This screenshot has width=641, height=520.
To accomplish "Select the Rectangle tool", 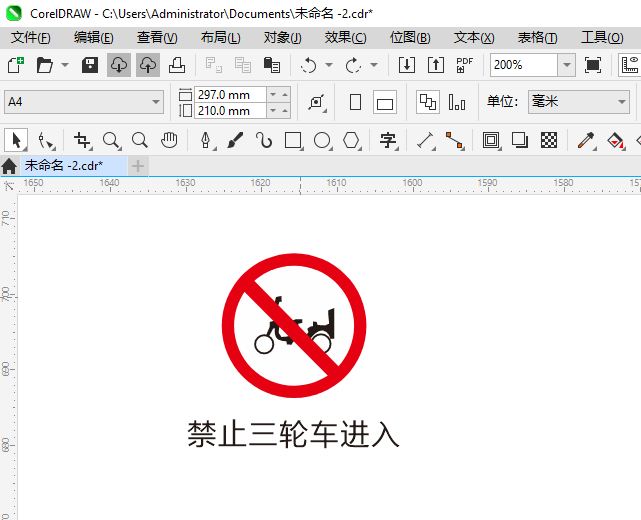I will click(294, 141).
